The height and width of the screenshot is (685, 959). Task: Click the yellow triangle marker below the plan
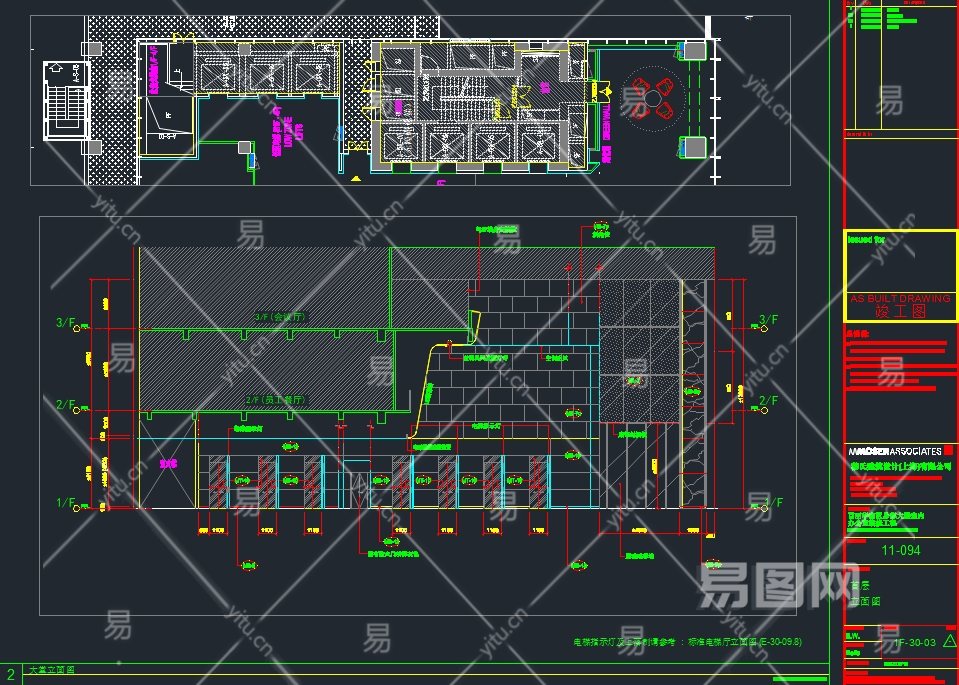355,179
